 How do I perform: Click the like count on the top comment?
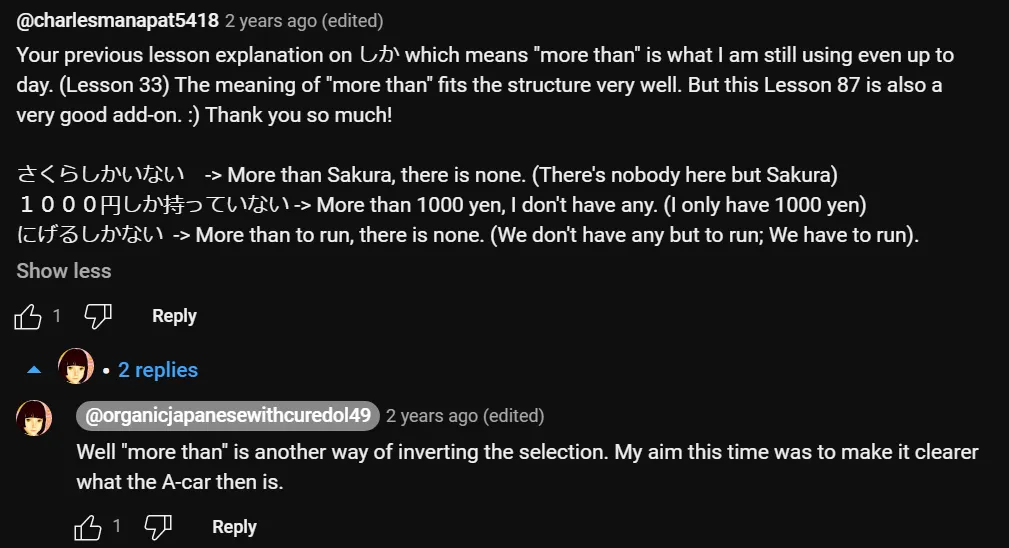pyautogui.click(x=57, y=316)
